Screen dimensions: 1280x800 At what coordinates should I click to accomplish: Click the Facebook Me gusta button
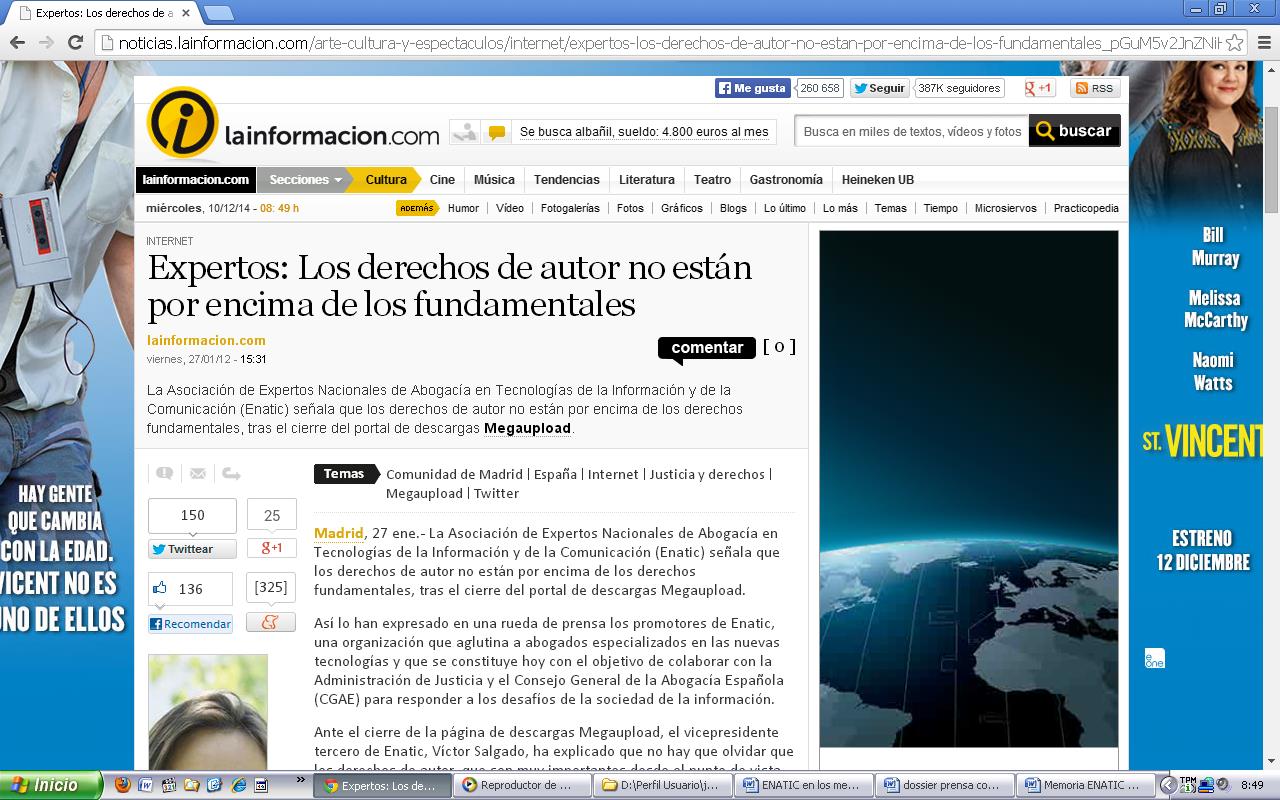point(752,88)
